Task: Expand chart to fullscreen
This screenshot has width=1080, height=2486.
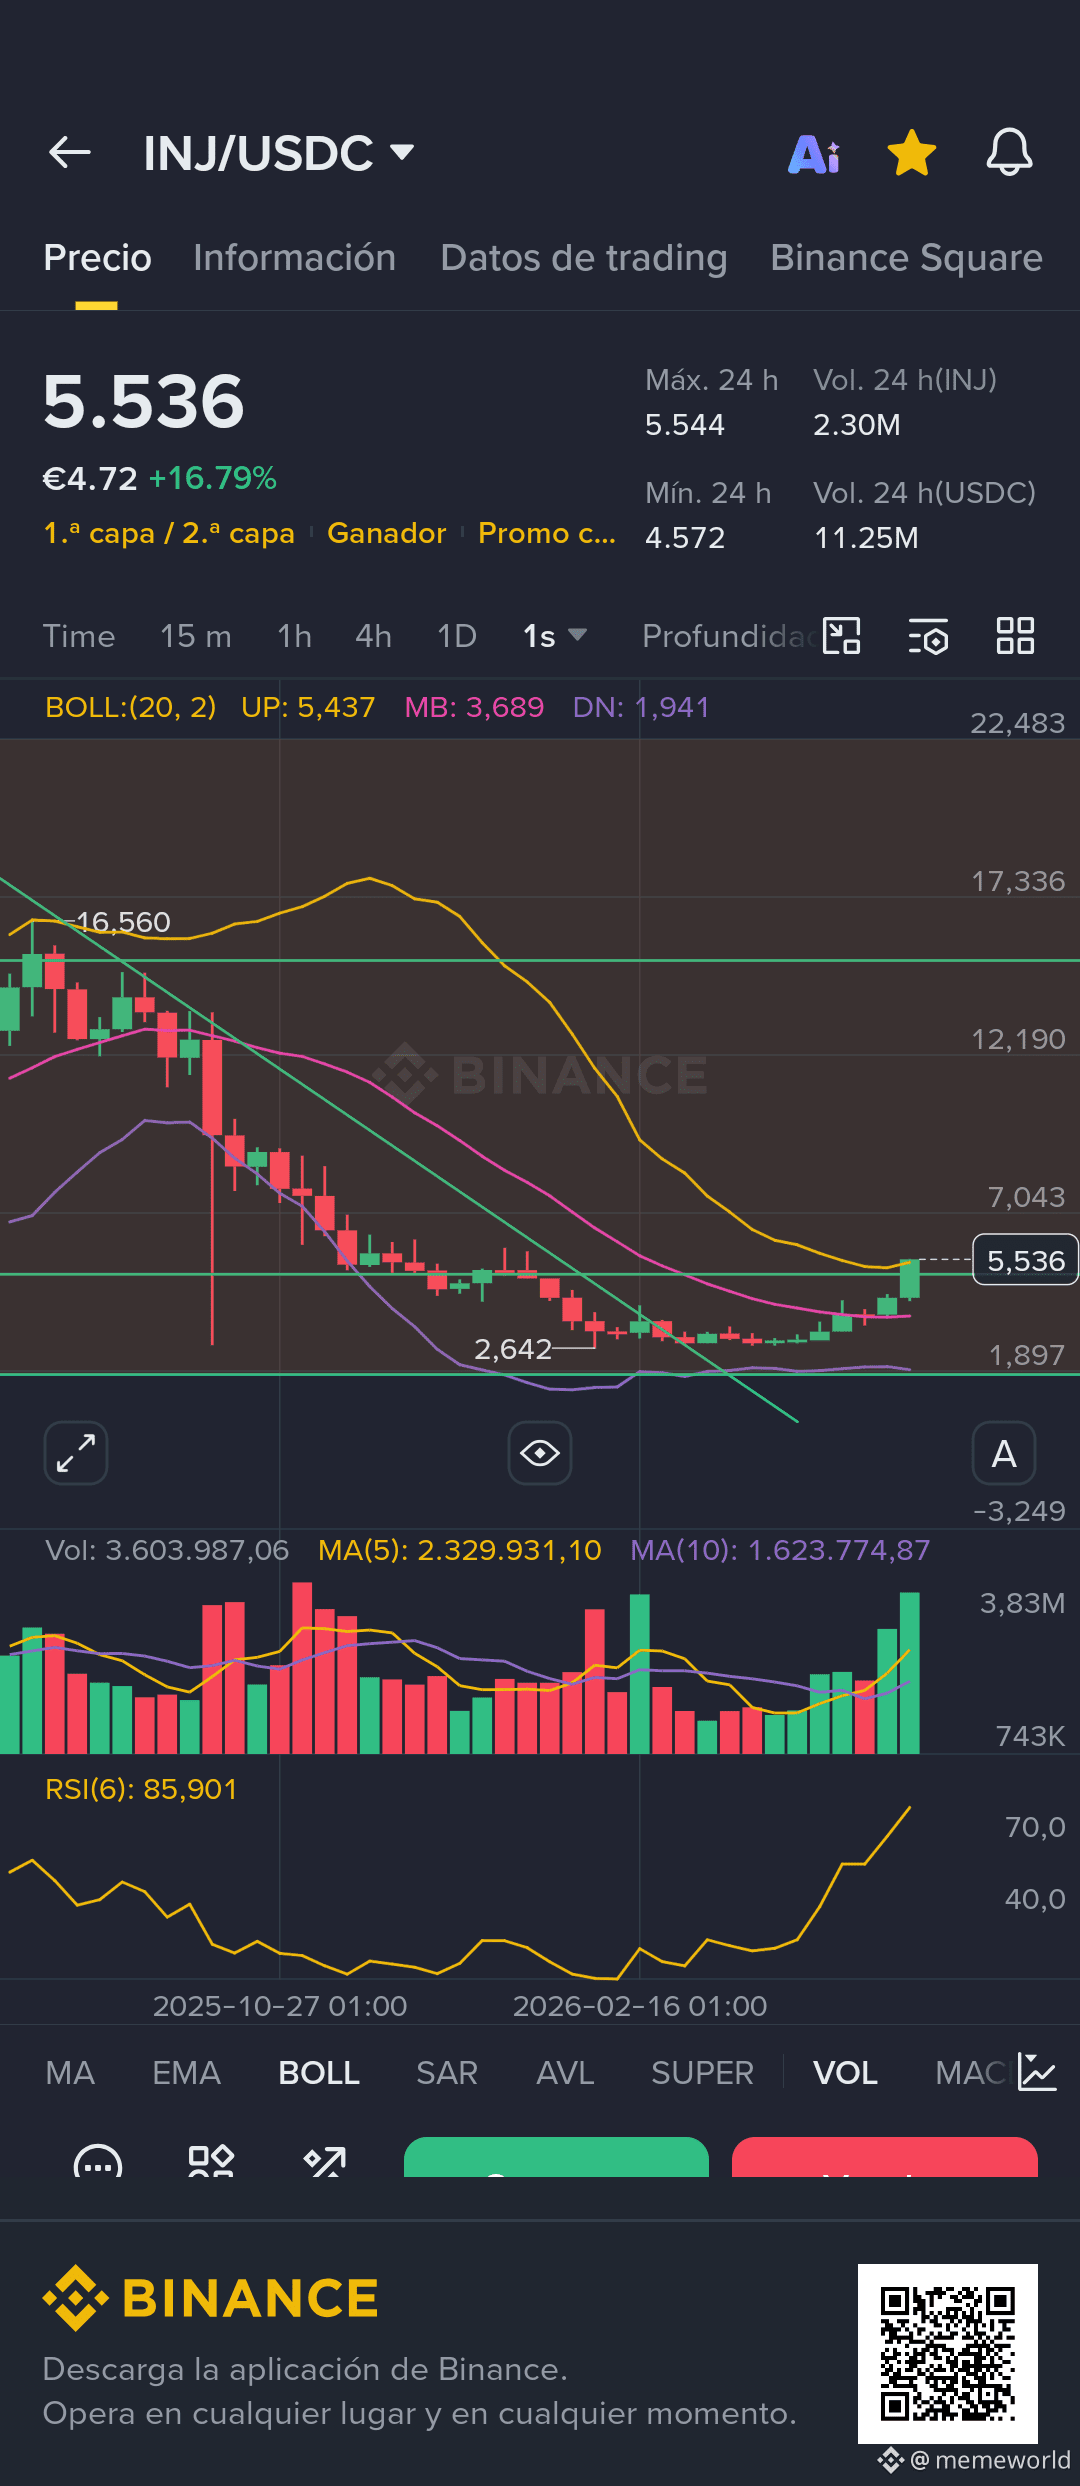Action: pyautogui.click(x=76, y=1453)
